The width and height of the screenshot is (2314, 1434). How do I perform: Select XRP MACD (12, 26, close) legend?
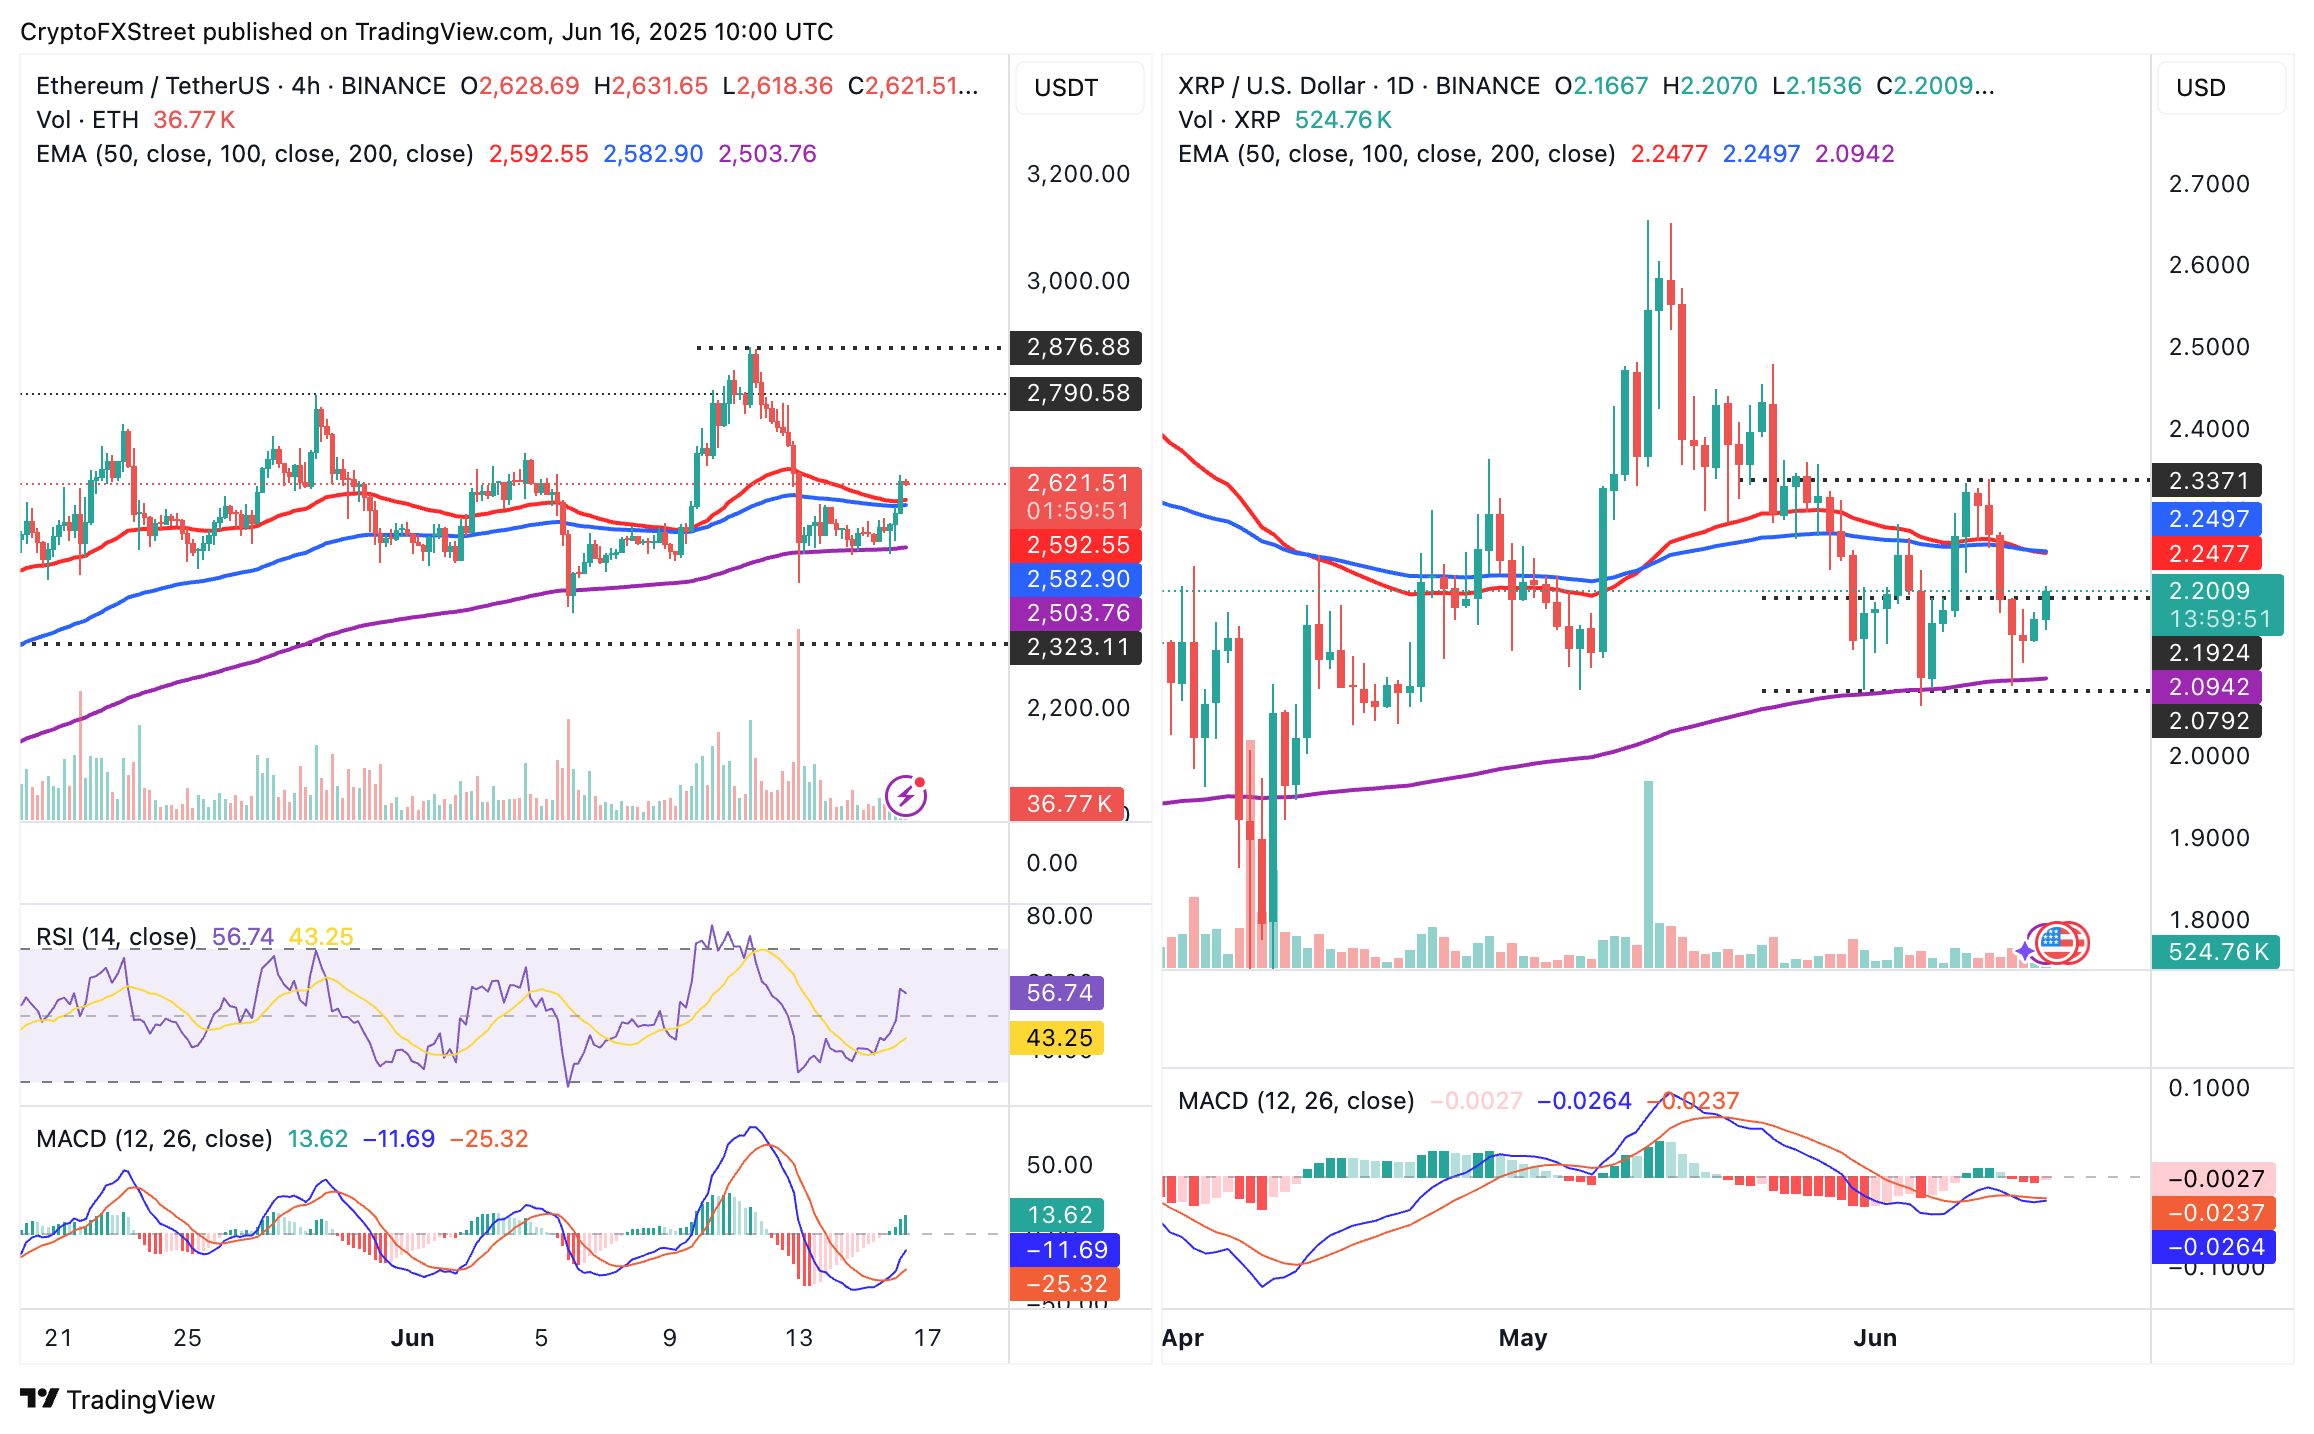[1295, 1101]
